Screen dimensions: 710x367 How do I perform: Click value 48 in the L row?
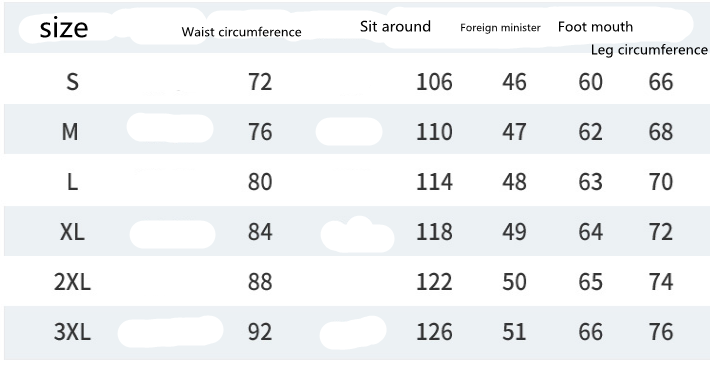514,182
